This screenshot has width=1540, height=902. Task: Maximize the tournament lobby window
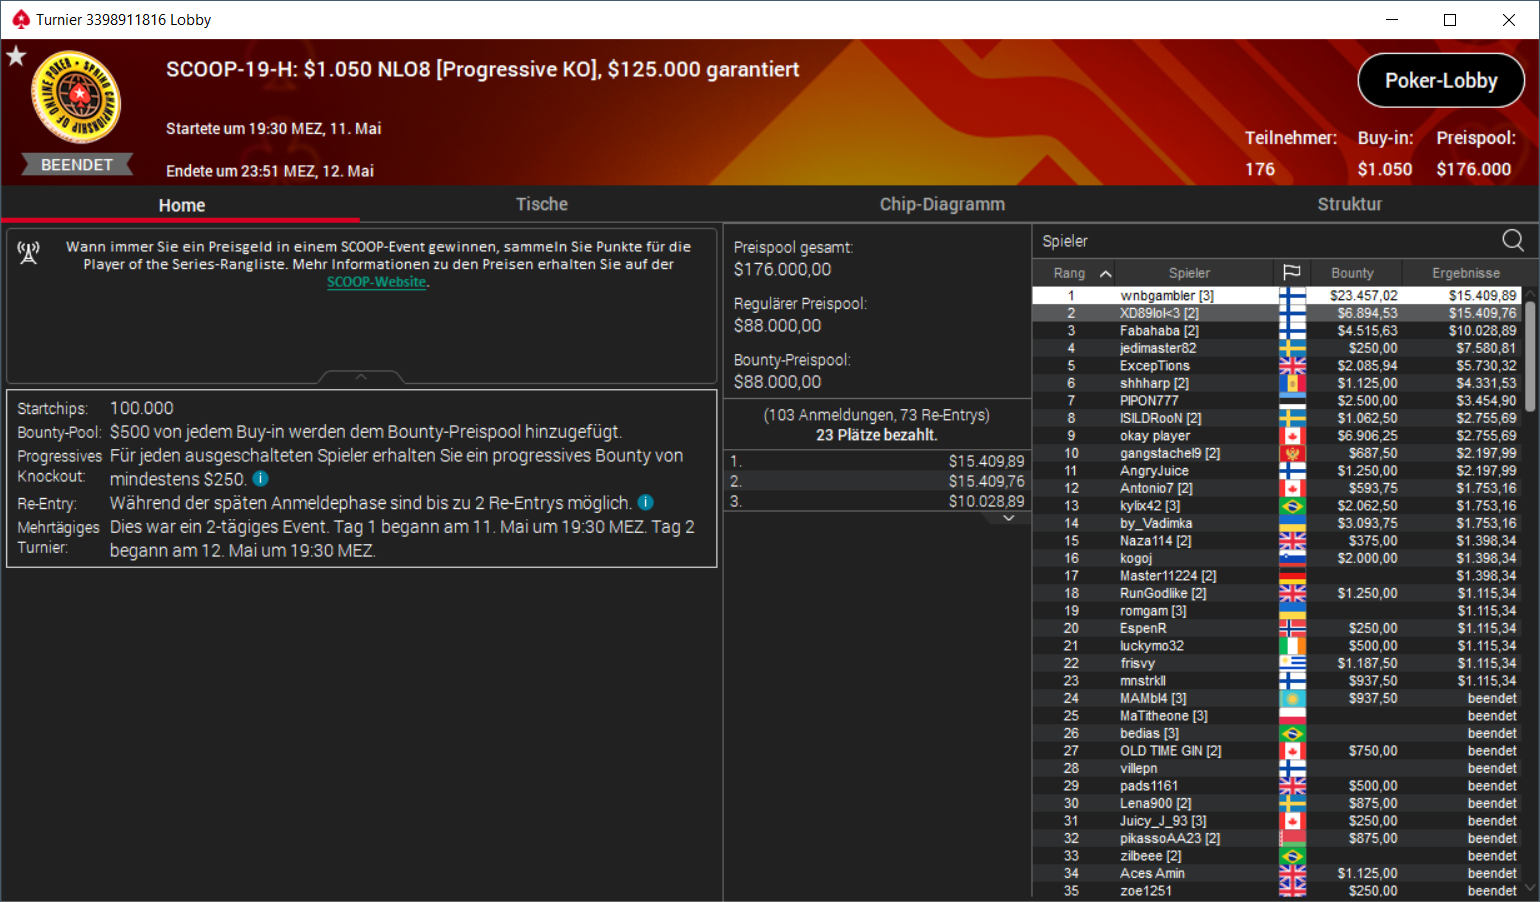pos(1450,19)
